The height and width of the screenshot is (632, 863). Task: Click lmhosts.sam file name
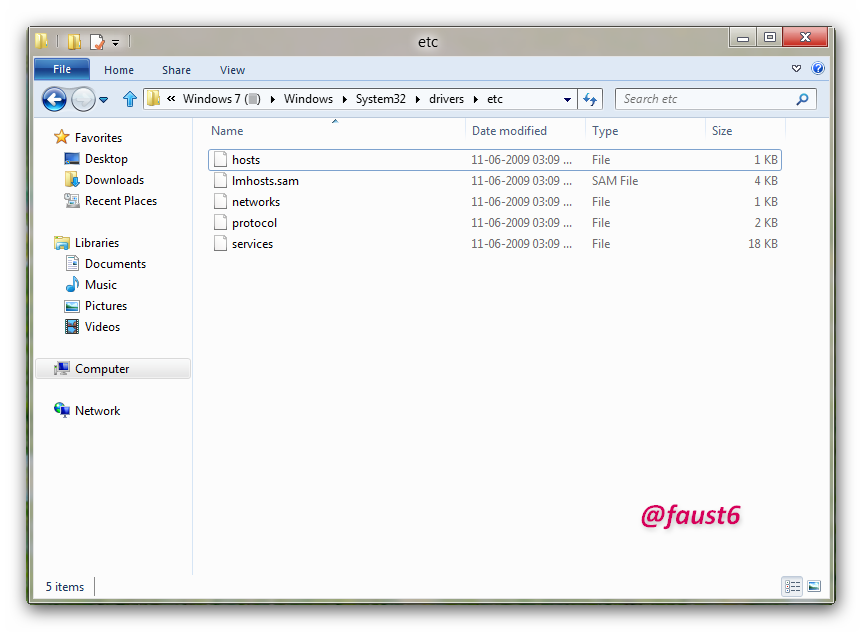(x=265, y=181)
